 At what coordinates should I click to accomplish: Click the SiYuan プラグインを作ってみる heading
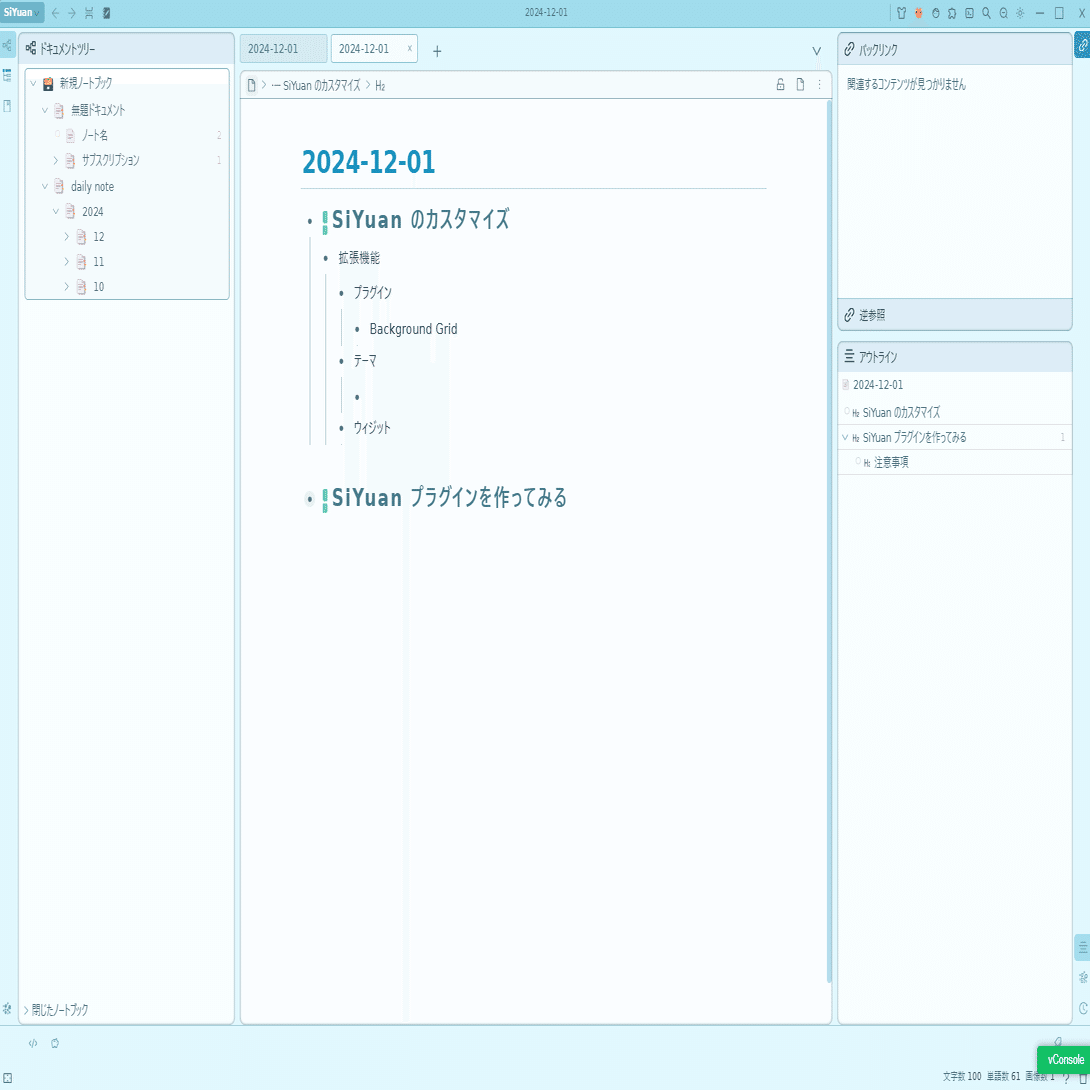(449, 498)
